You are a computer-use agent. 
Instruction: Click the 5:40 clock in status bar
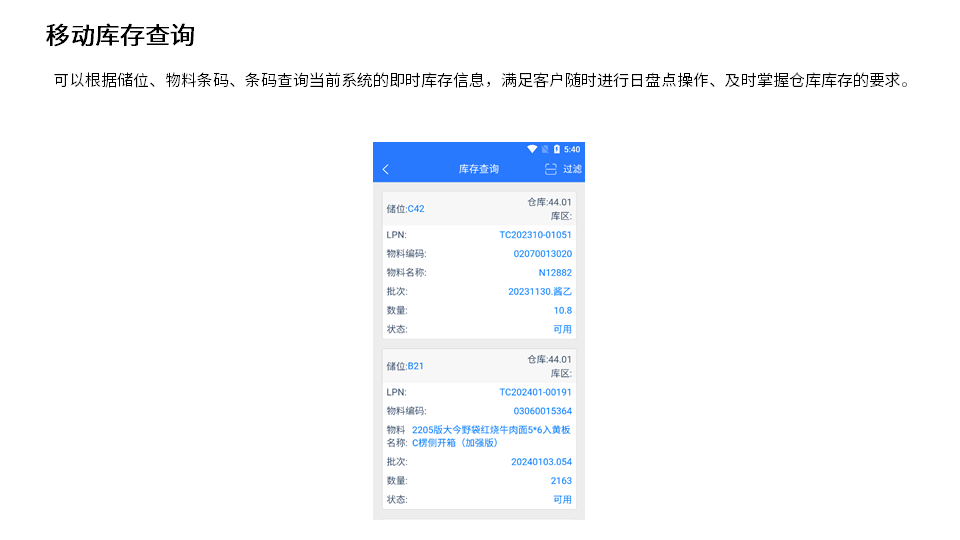(x=572, y=149)
